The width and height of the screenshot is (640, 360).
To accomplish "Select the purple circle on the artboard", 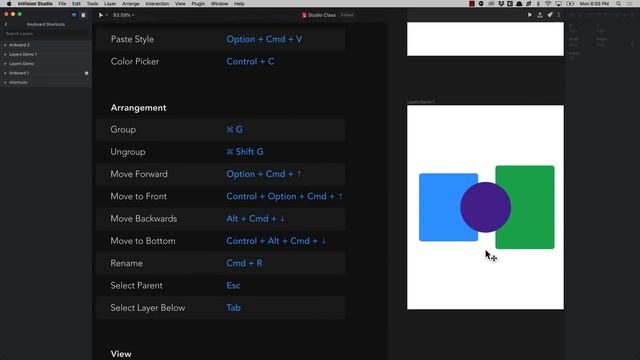I will click(x=485, y=207).
